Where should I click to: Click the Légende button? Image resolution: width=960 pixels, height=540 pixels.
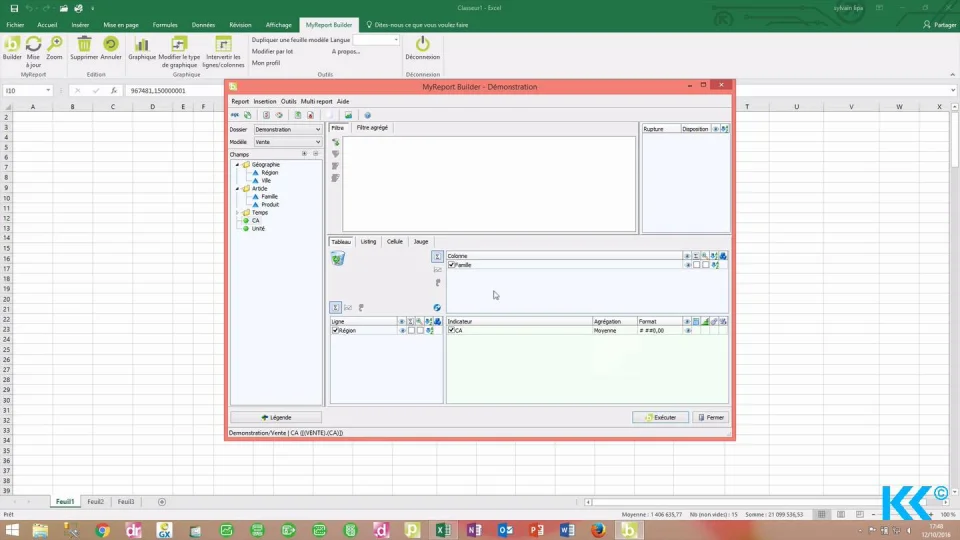tap(276, 418)
